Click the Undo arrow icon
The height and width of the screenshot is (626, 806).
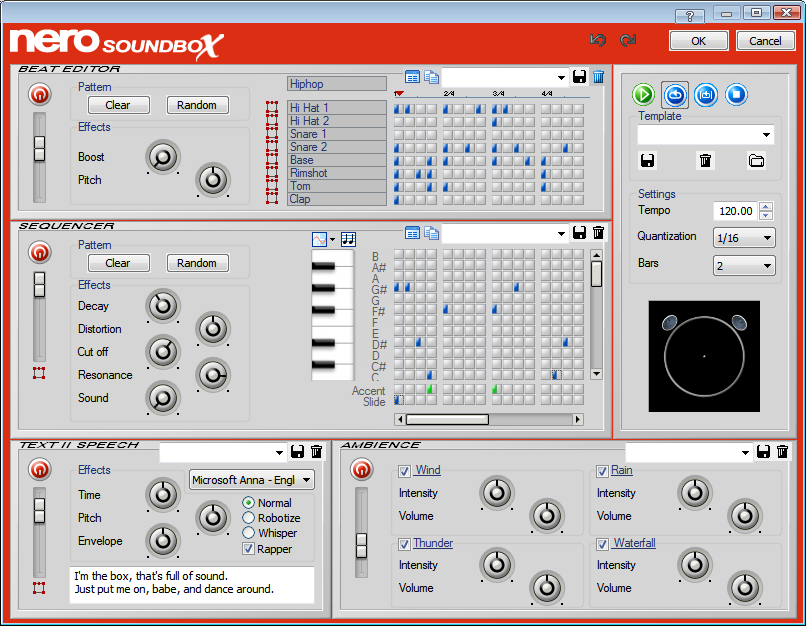[x=598, y=40]
